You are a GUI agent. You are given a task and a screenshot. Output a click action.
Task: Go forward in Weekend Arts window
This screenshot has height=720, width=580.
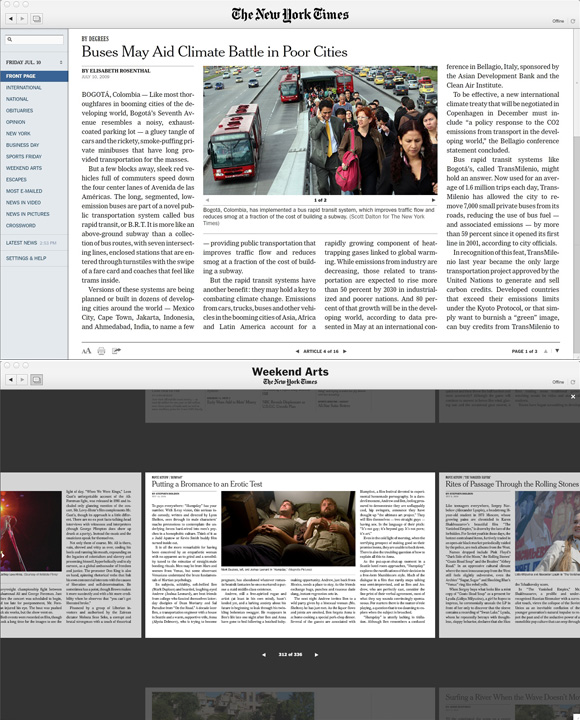click(22, 380)
